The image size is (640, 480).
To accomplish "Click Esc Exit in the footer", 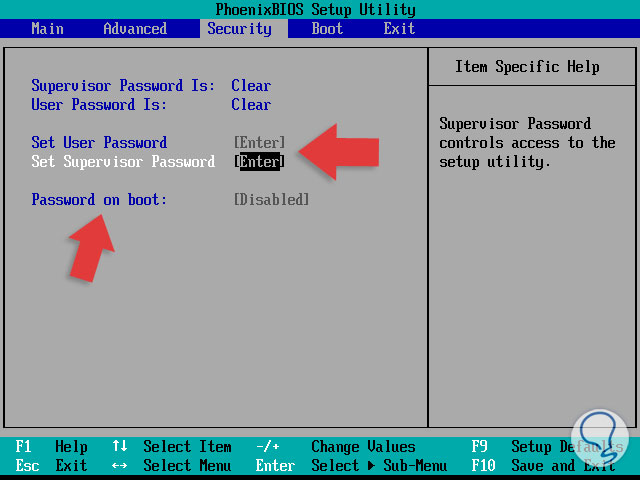I will pyautogui.click(x=51, y=466).
